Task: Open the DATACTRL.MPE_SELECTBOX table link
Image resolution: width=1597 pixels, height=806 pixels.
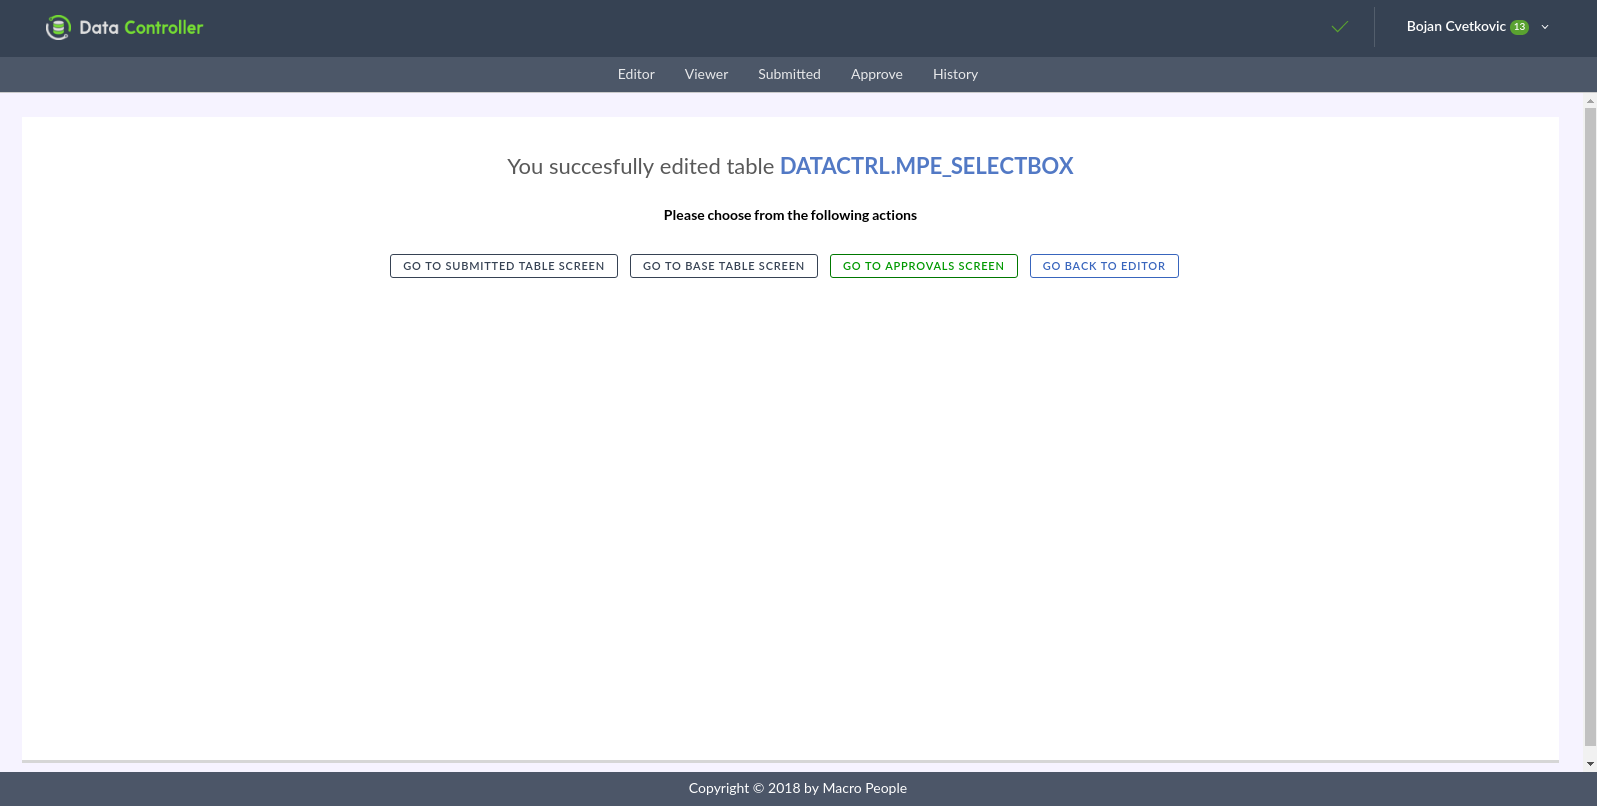Action: pyautogui.click(x=926, y=166)
